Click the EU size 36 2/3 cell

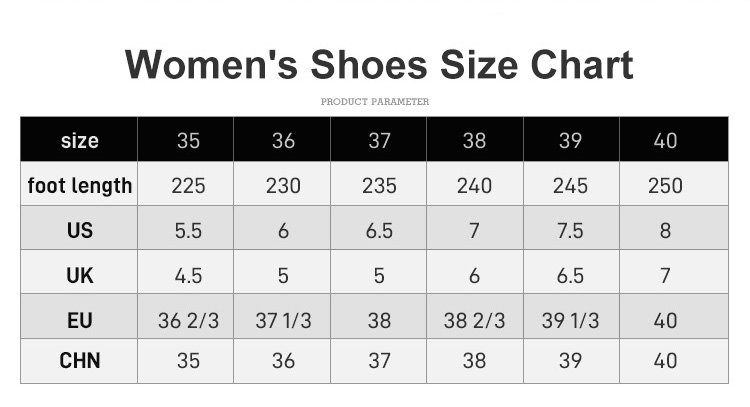(188, 320)
